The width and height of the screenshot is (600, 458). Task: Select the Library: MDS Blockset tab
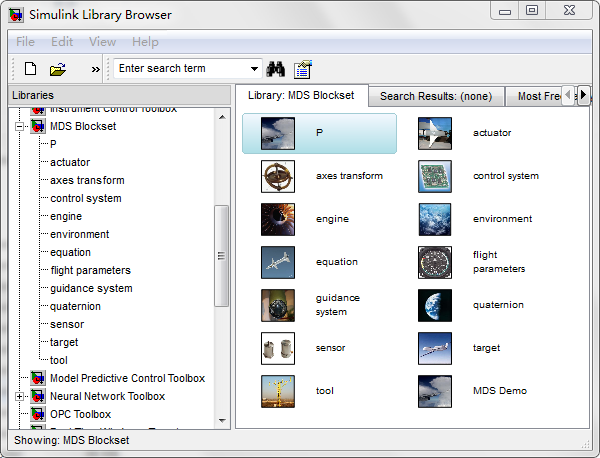tap(301, 95)
